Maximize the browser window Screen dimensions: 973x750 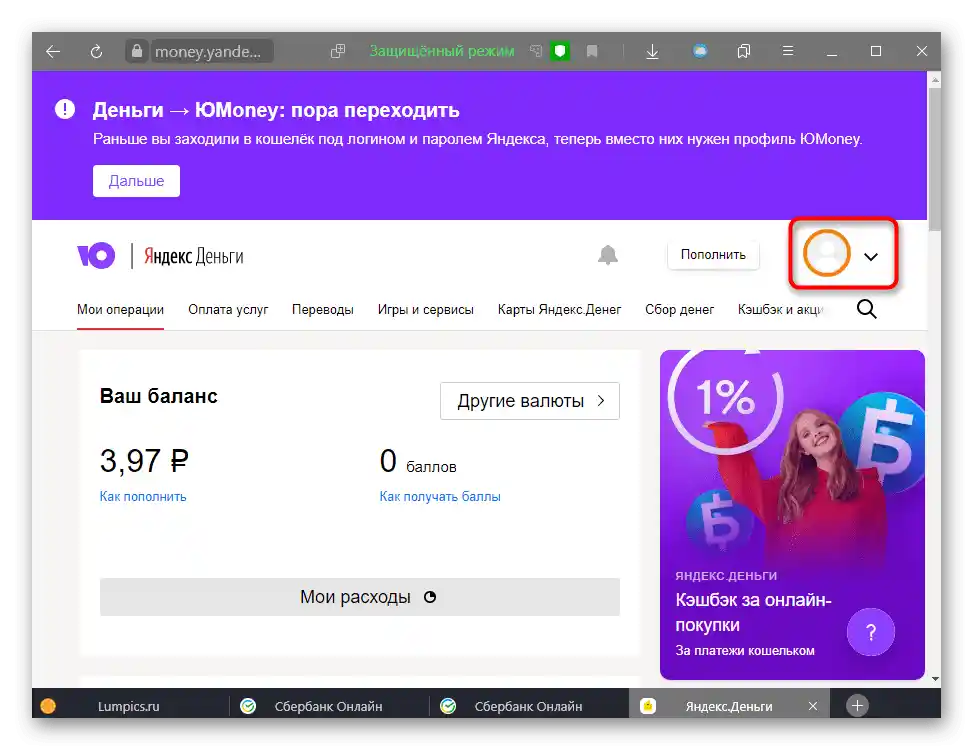(876, 51)
